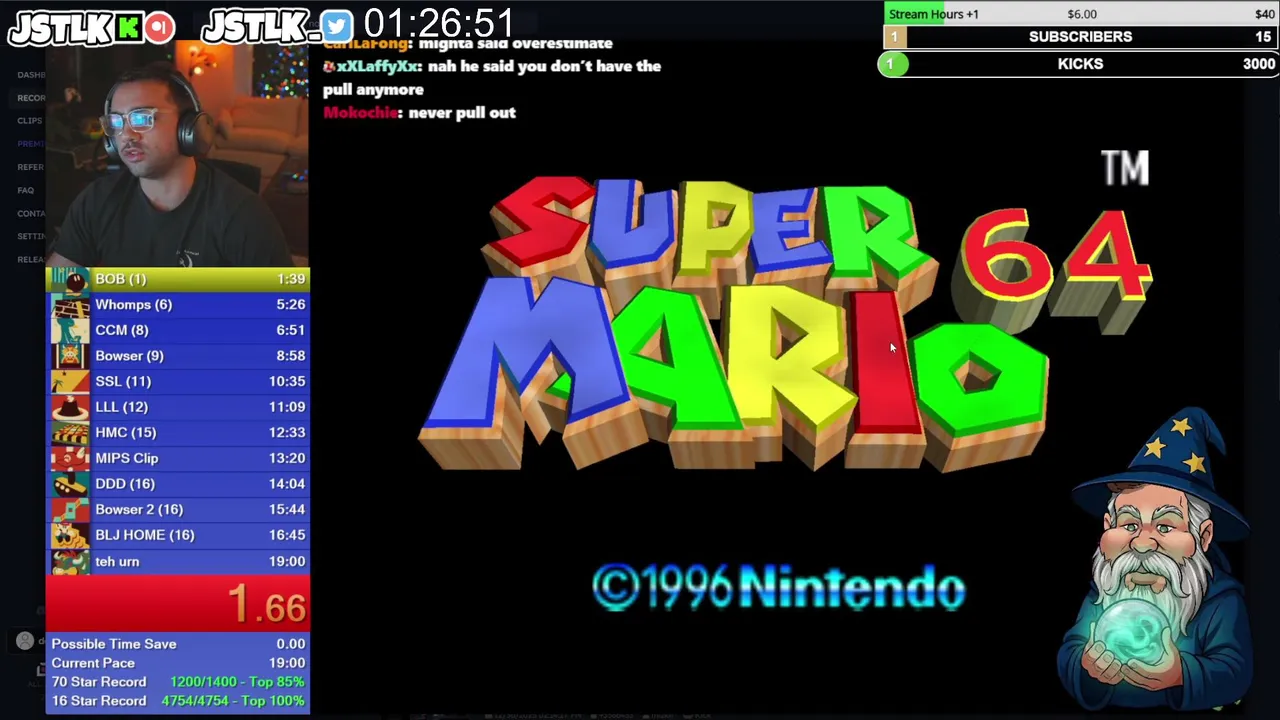Click chat username xXLaffyXx
Image resolution: width=1280 pixels, height=720 pixels.
coord(376,66)
